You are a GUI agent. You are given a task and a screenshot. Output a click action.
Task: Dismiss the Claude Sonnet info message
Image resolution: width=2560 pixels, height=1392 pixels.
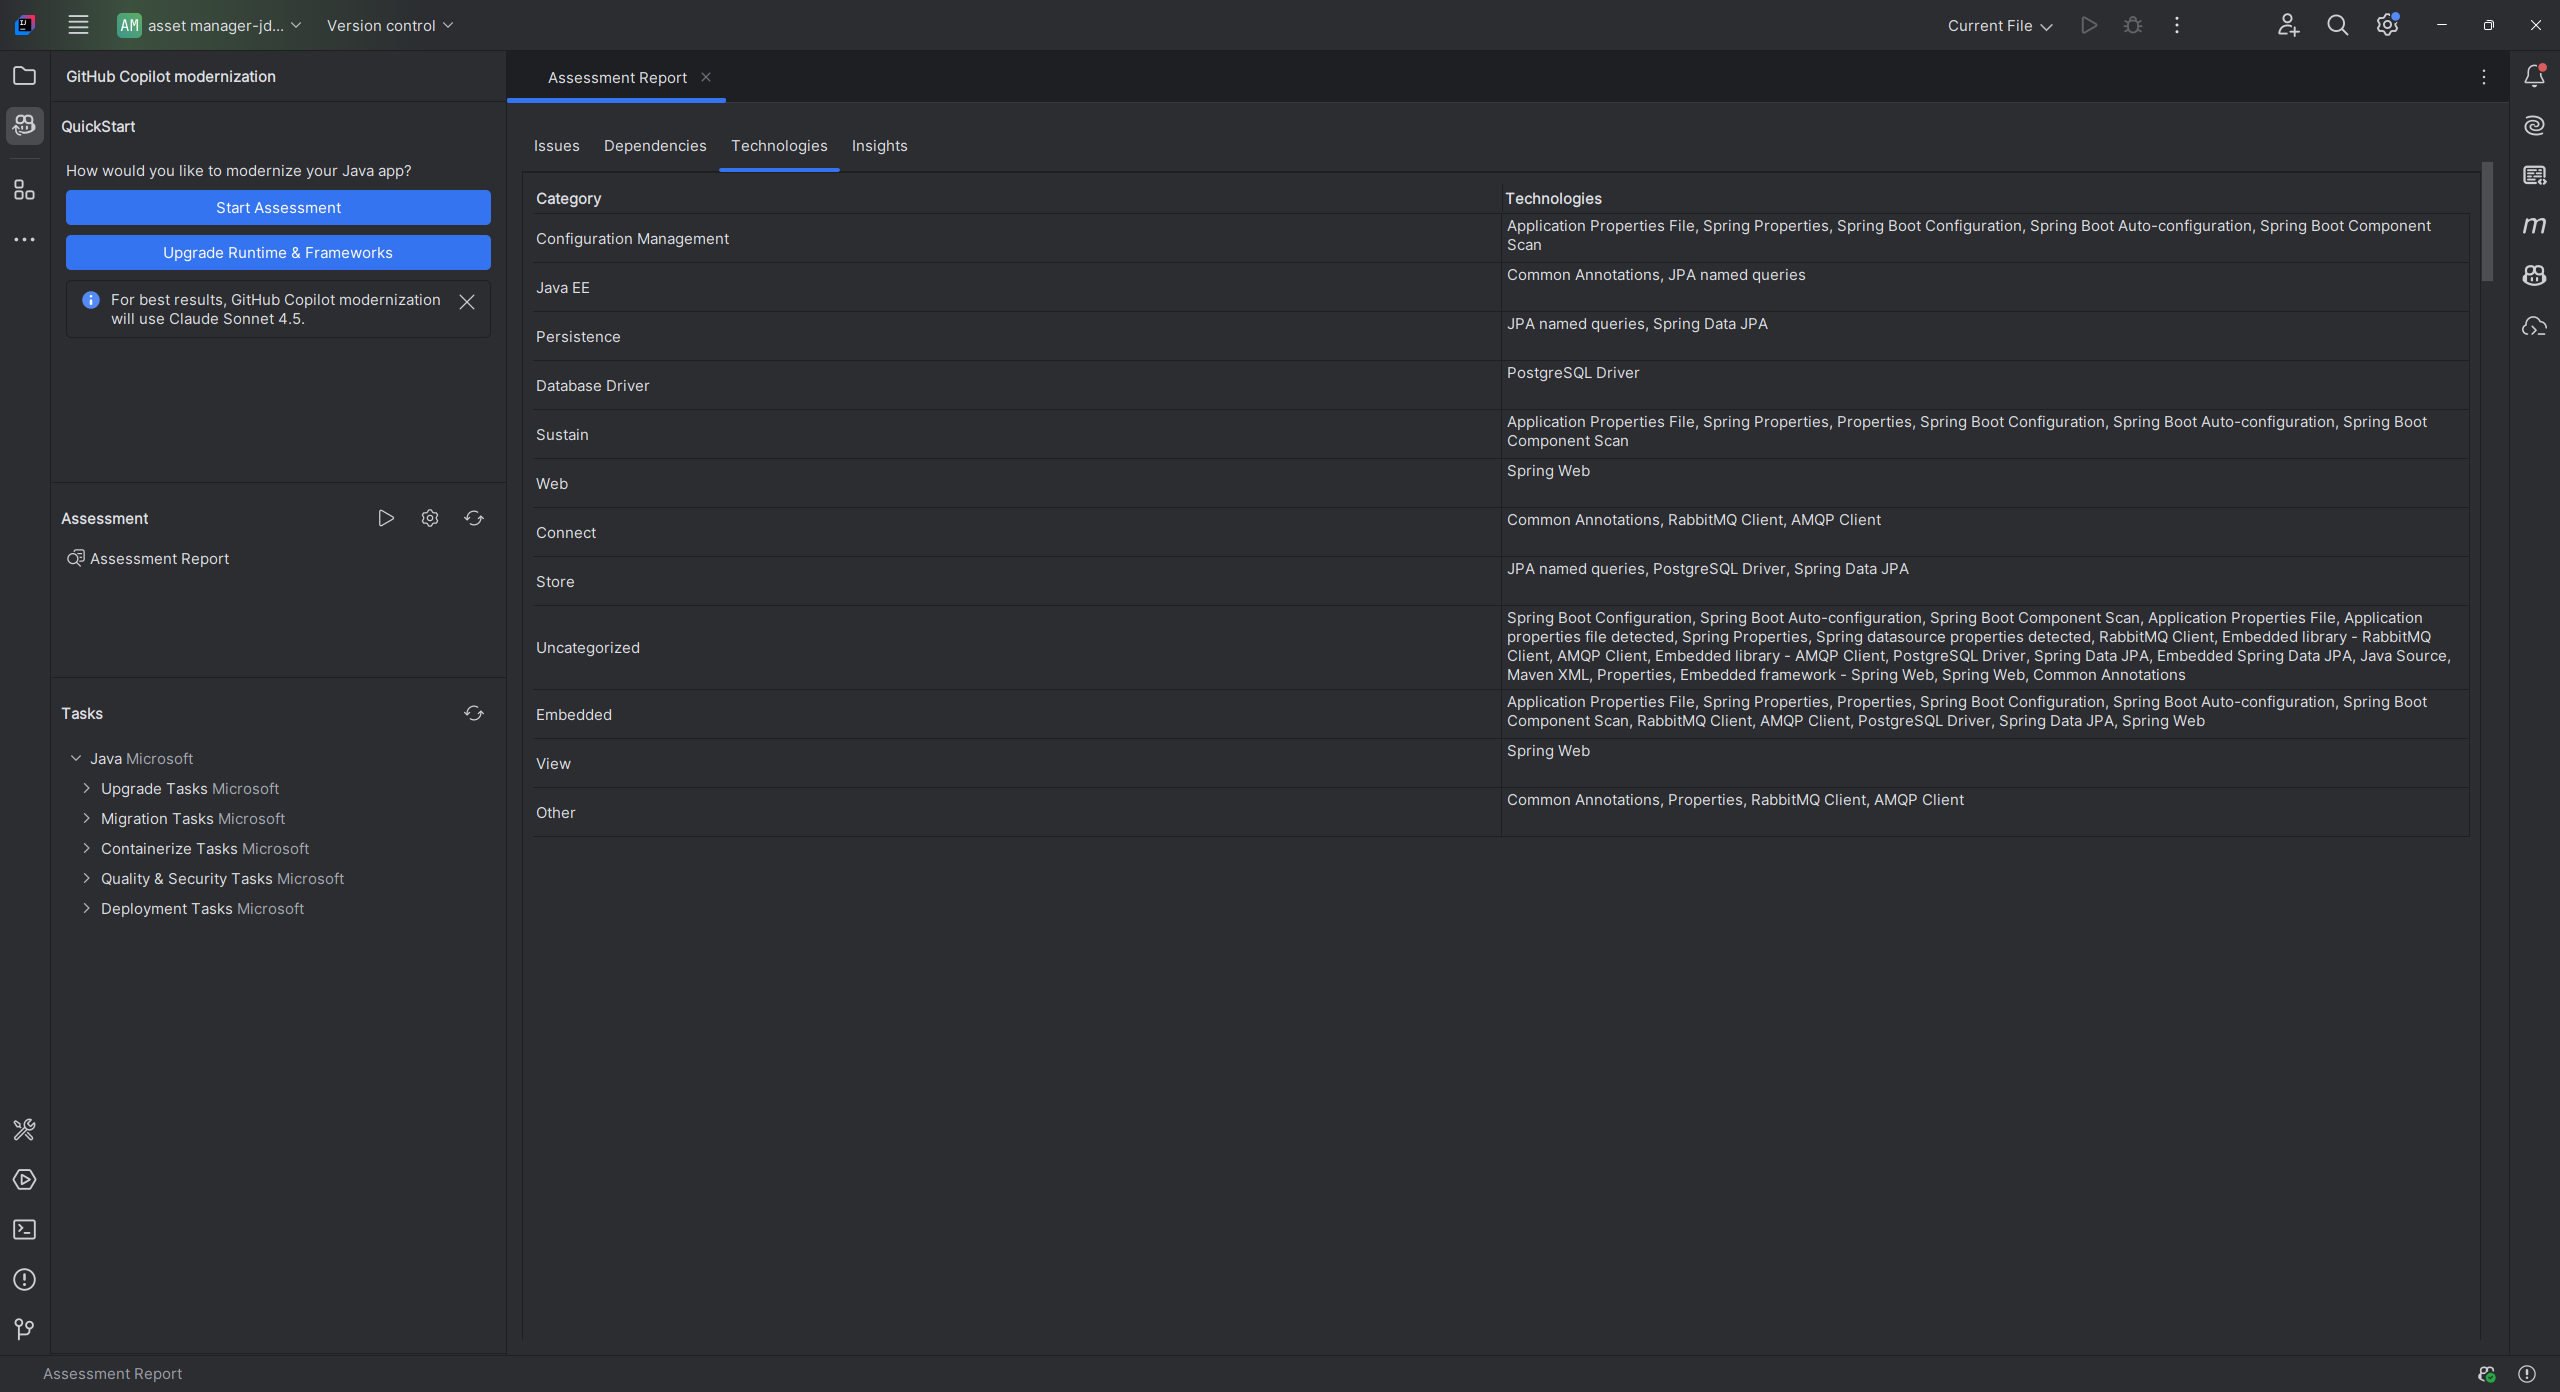point(467,302)
